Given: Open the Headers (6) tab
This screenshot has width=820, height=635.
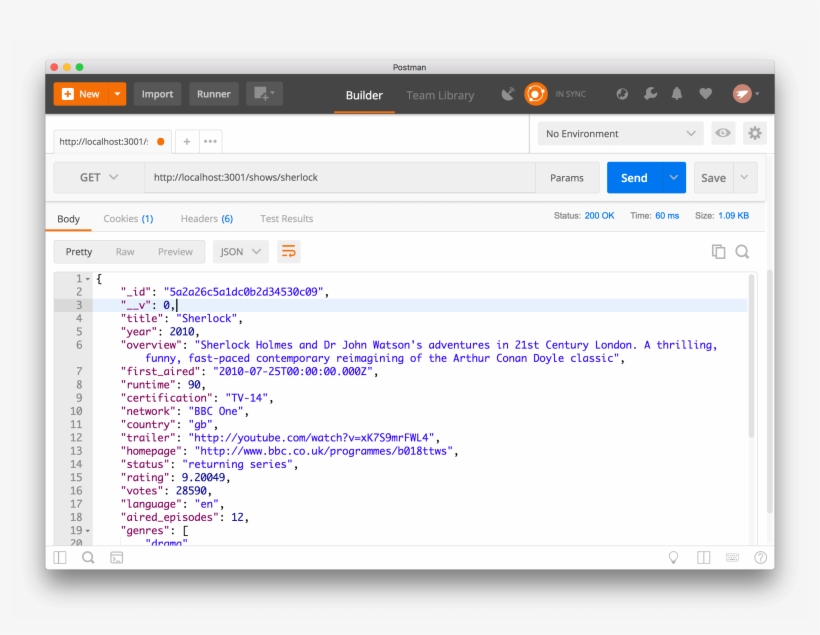Looking at the screenshot, I should click(207, 219).
